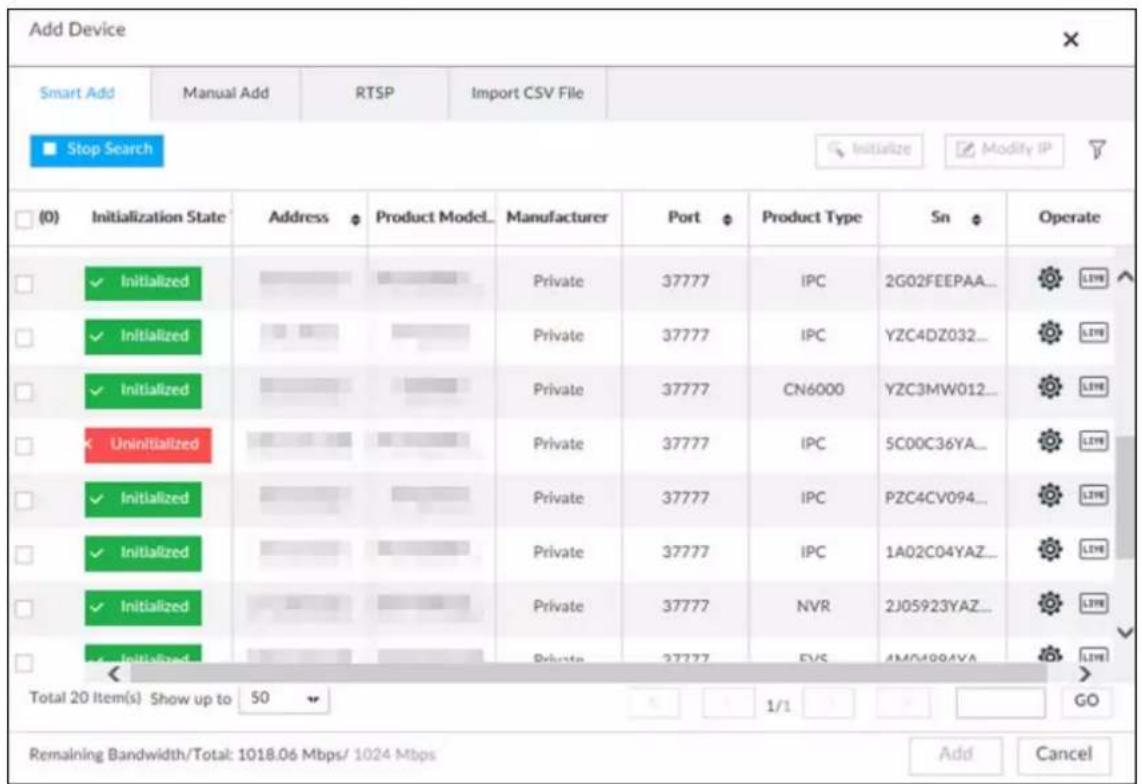This screenshot has height=784, width=1142.
Task: Click gear icon in 1A02C04YAZ row
Action: click(x=1050, y=549)
